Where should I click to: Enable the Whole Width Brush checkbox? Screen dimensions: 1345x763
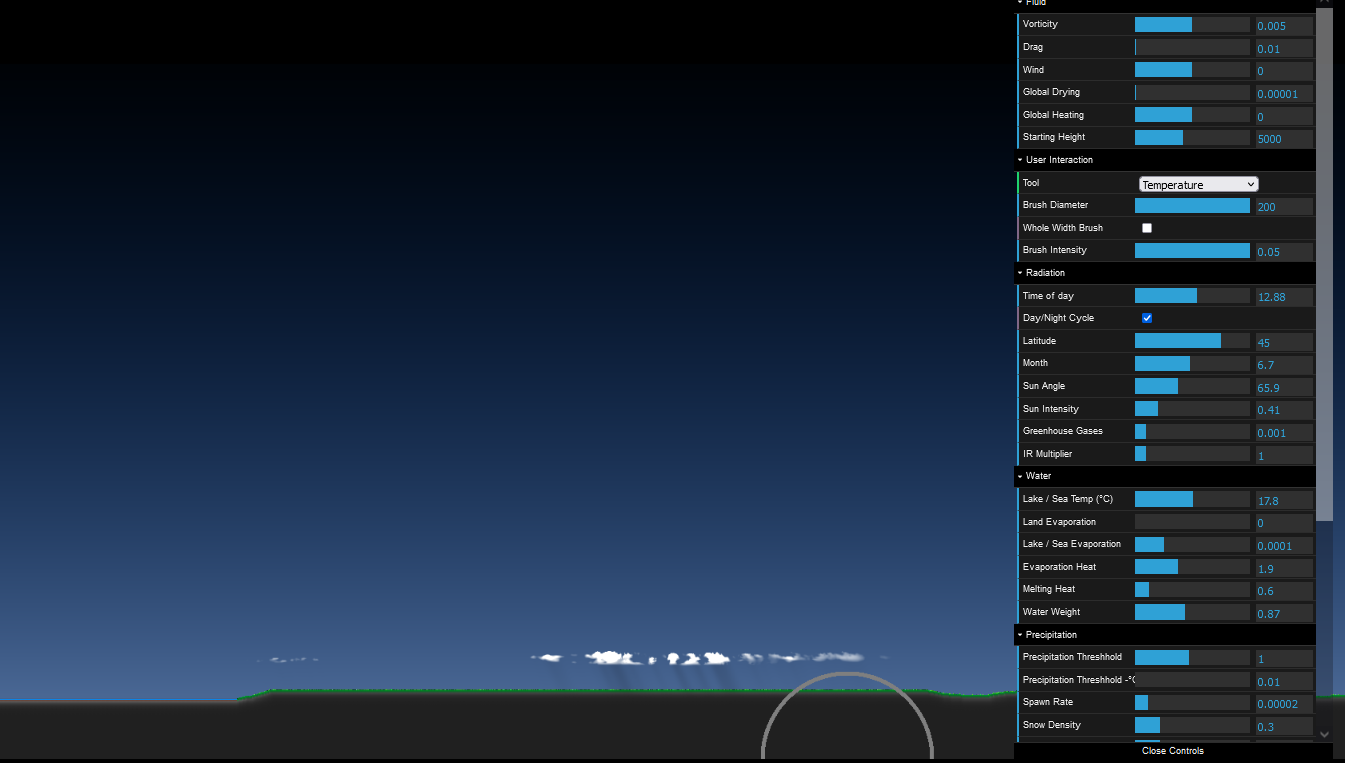click(x=1147, y=228)
